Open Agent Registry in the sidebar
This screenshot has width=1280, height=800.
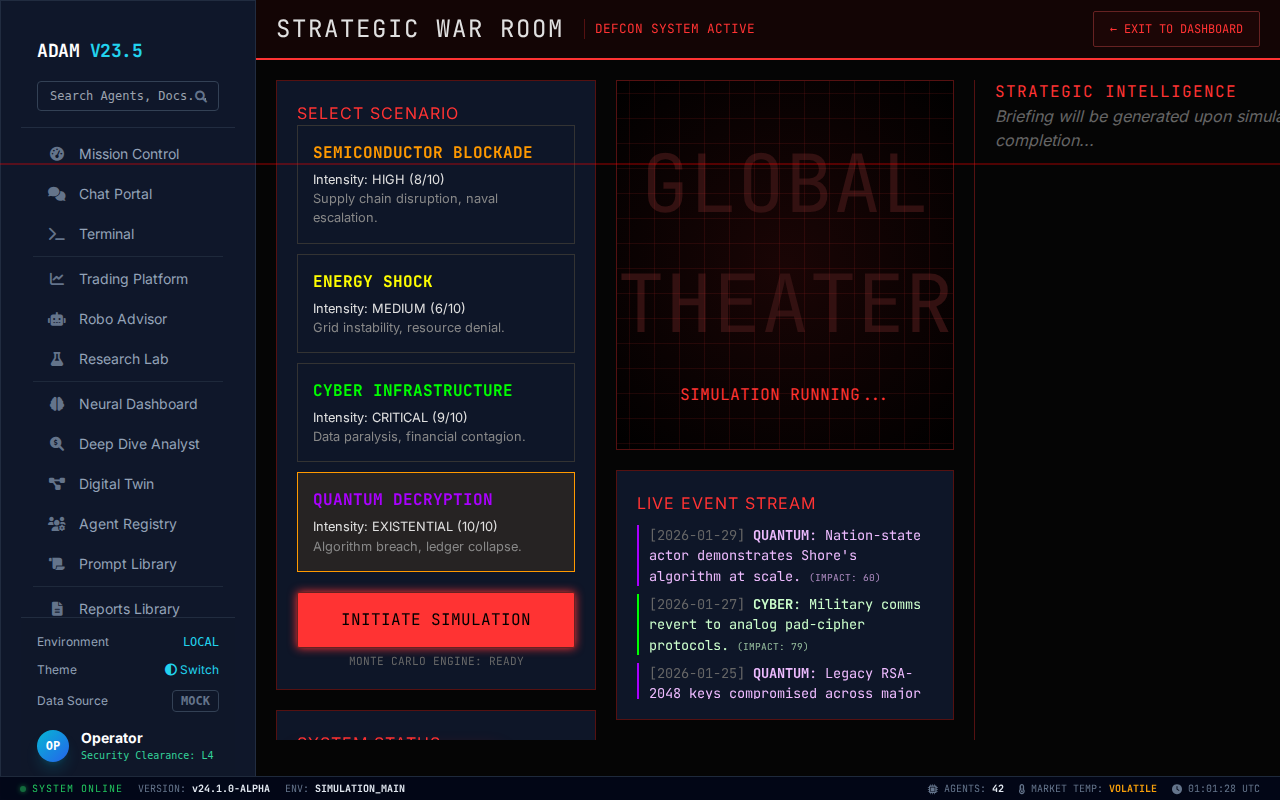127,524
